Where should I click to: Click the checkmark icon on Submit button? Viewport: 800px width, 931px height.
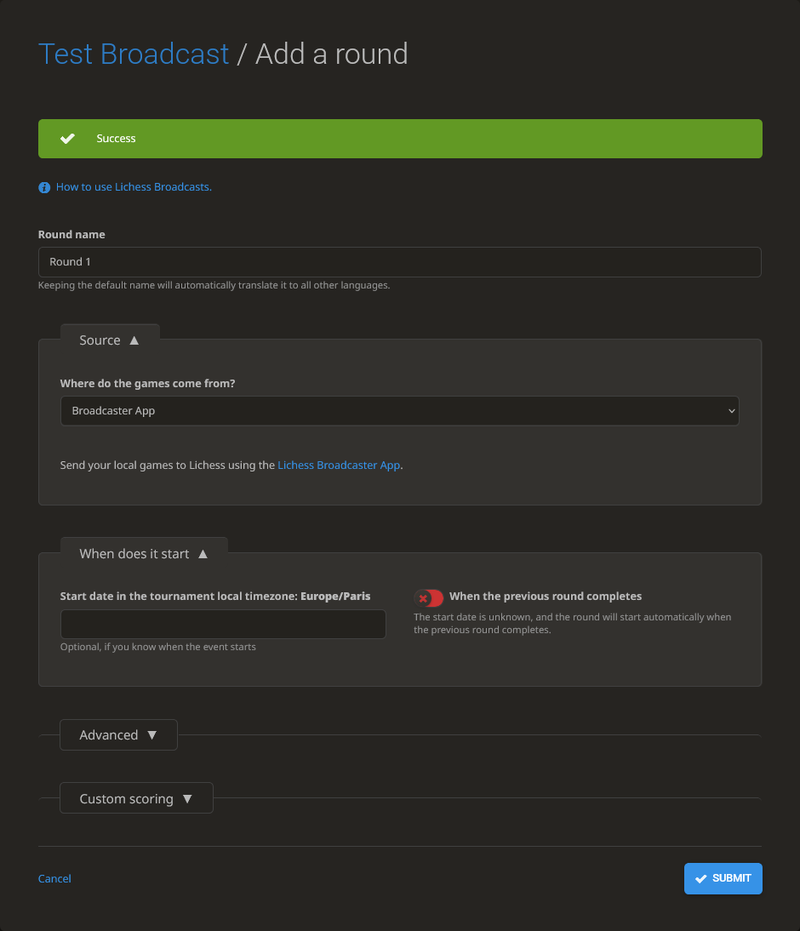(701, 879)
